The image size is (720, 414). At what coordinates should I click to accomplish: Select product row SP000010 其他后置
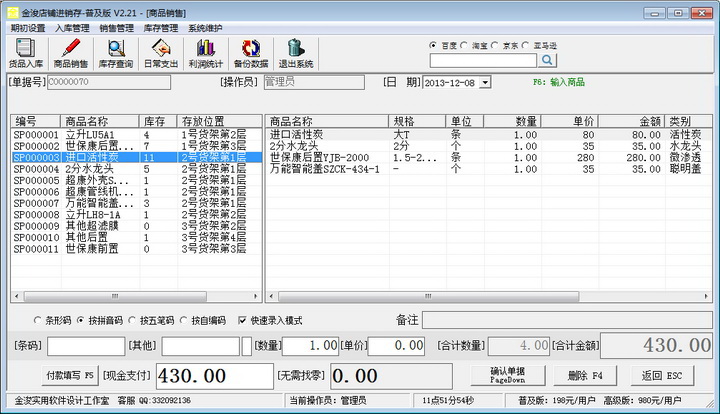[x=136, y=238]
